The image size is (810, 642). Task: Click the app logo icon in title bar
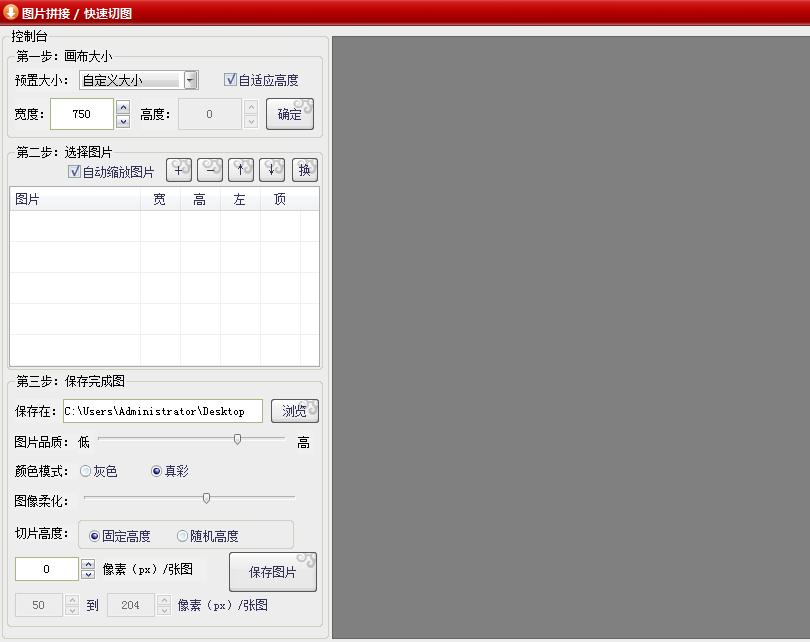[10, 12]
